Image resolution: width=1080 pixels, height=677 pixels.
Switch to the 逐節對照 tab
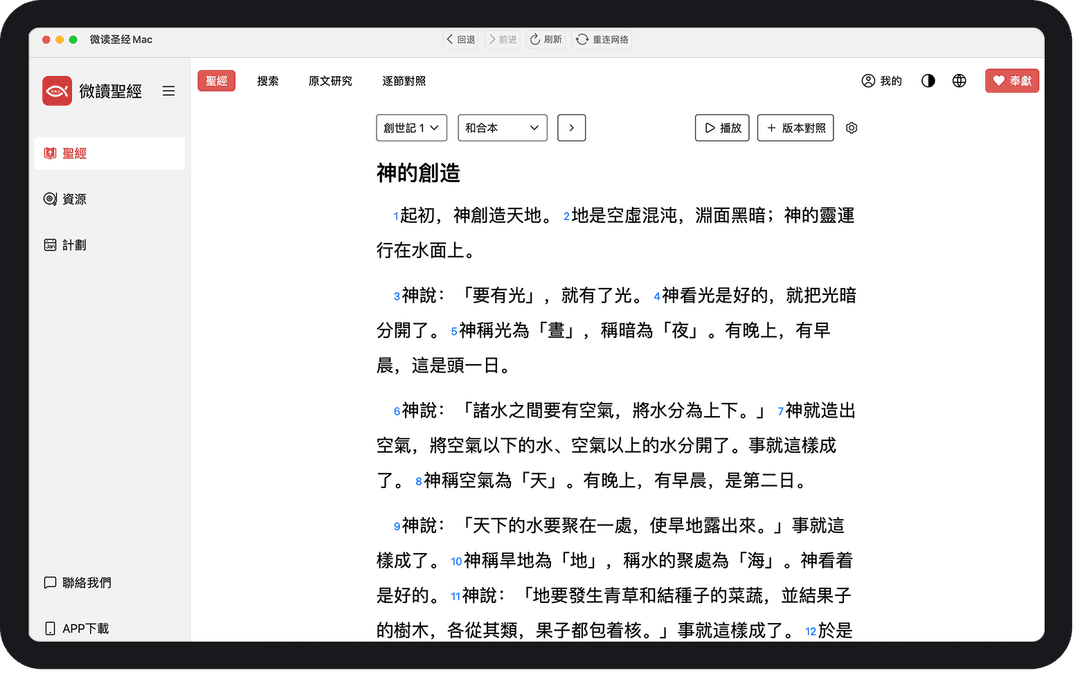[404, 81]
